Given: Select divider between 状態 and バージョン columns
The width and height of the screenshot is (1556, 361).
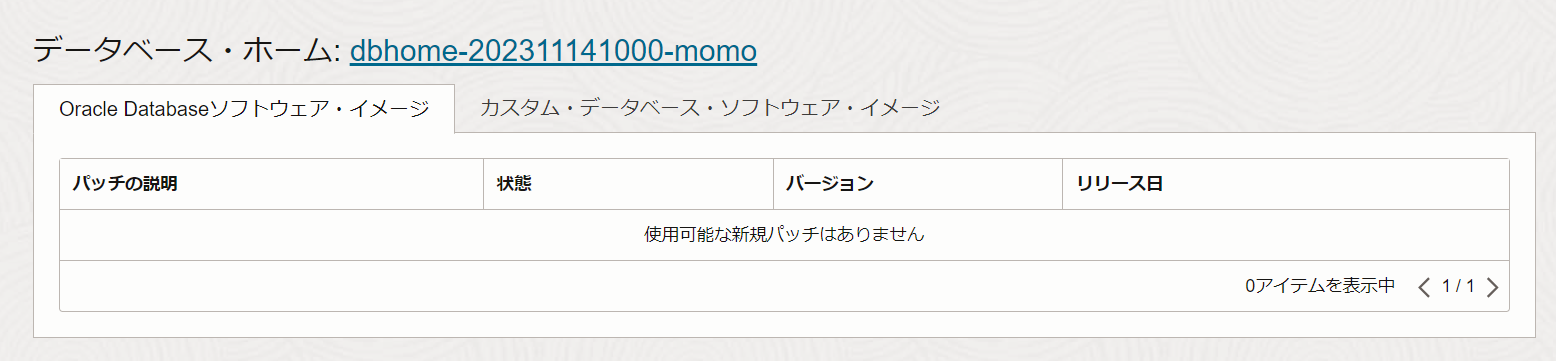Looking at the screenshot, I should 773,184.
